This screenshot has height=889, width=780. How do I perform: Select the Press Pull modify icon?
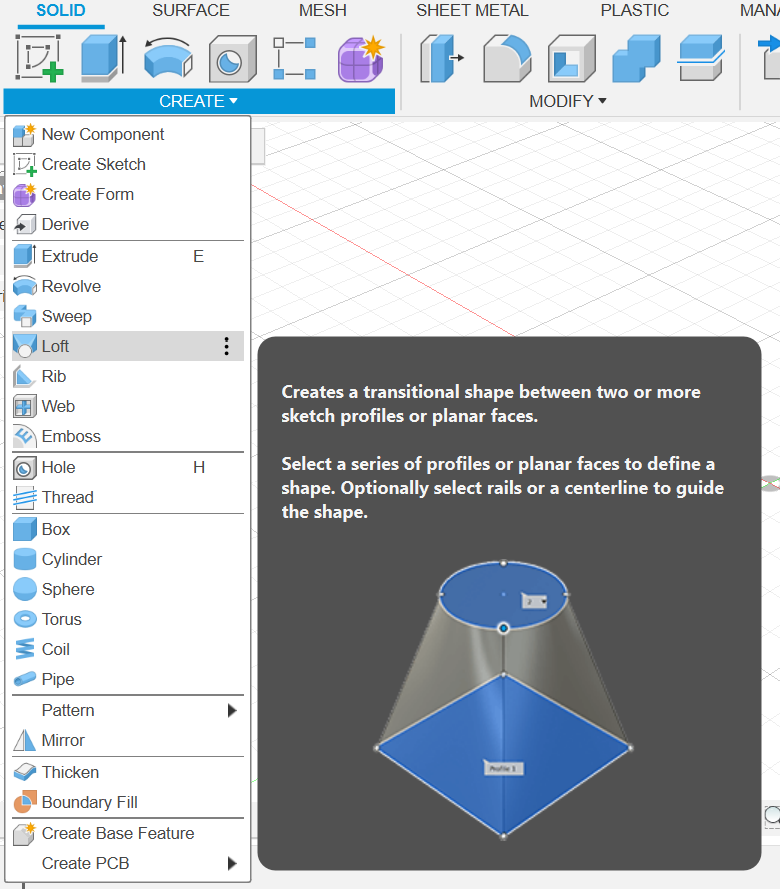coord(441,58)
